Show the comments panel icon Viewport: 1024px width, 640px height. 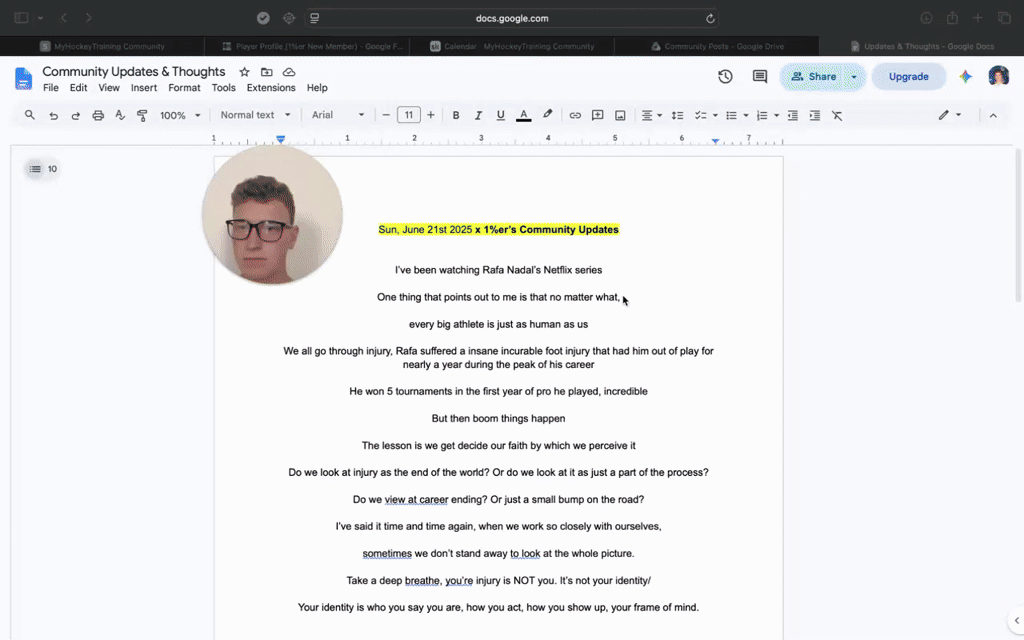click(760, 76)
